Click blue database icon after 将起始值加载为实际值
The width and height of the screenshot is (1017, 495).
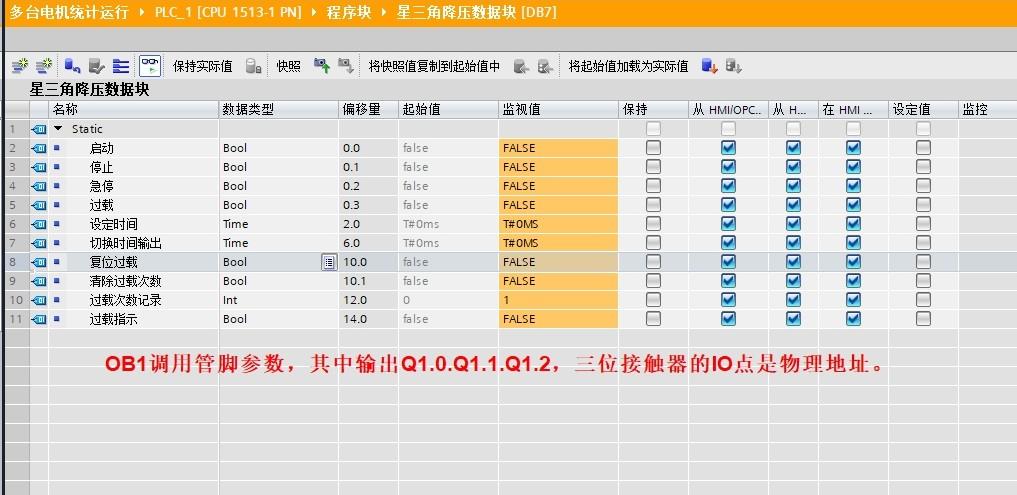[710, 66]
